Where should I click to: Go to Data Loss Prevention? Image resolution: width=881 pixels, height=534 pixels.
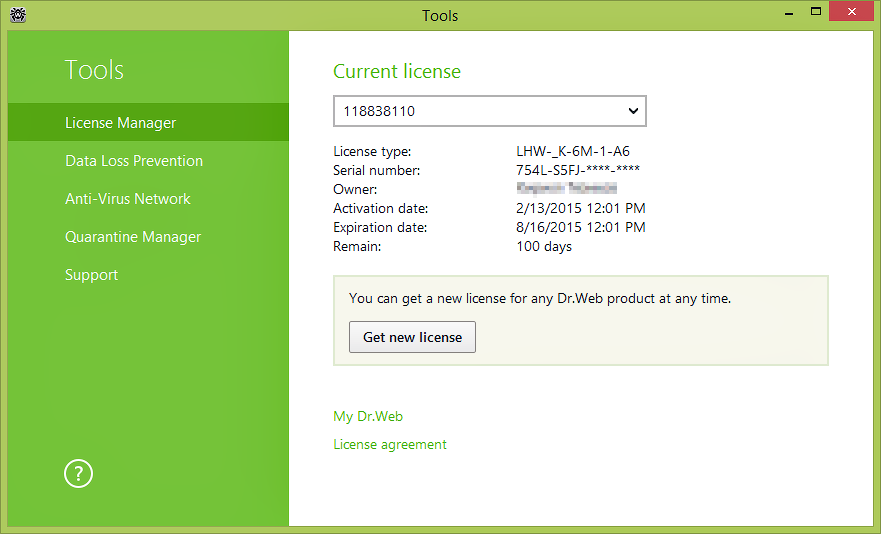click(134, 161)
